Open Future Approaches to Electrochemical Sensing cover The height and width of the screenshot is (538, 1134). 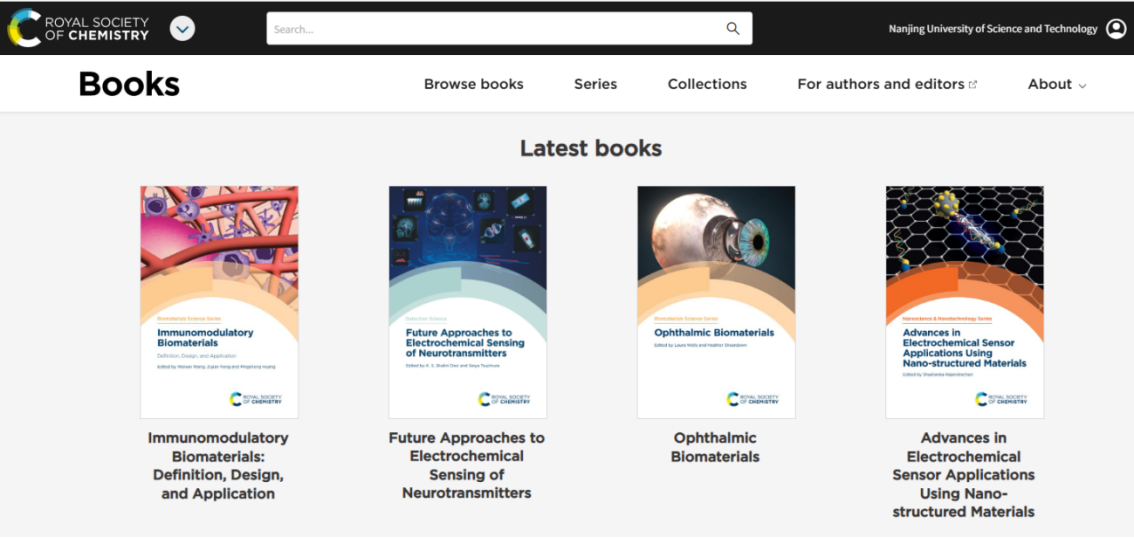(x=467, y=301)
